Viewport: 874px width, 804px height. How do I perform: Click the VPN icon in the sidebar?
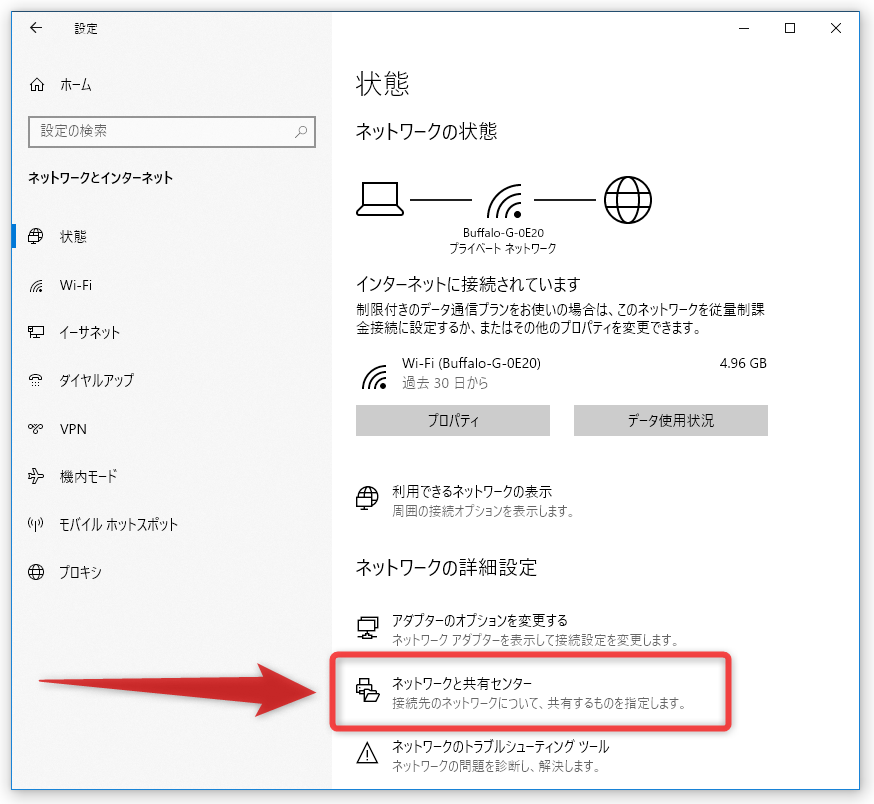point(36,429)
